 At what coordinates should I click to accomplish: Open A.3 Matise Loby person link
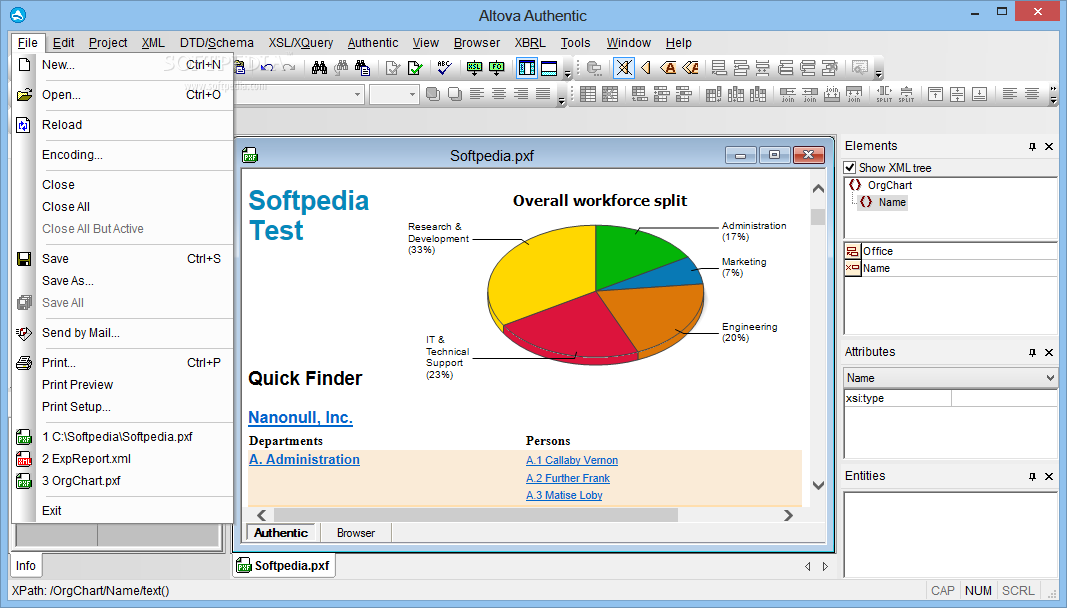[x=564, y=495]
